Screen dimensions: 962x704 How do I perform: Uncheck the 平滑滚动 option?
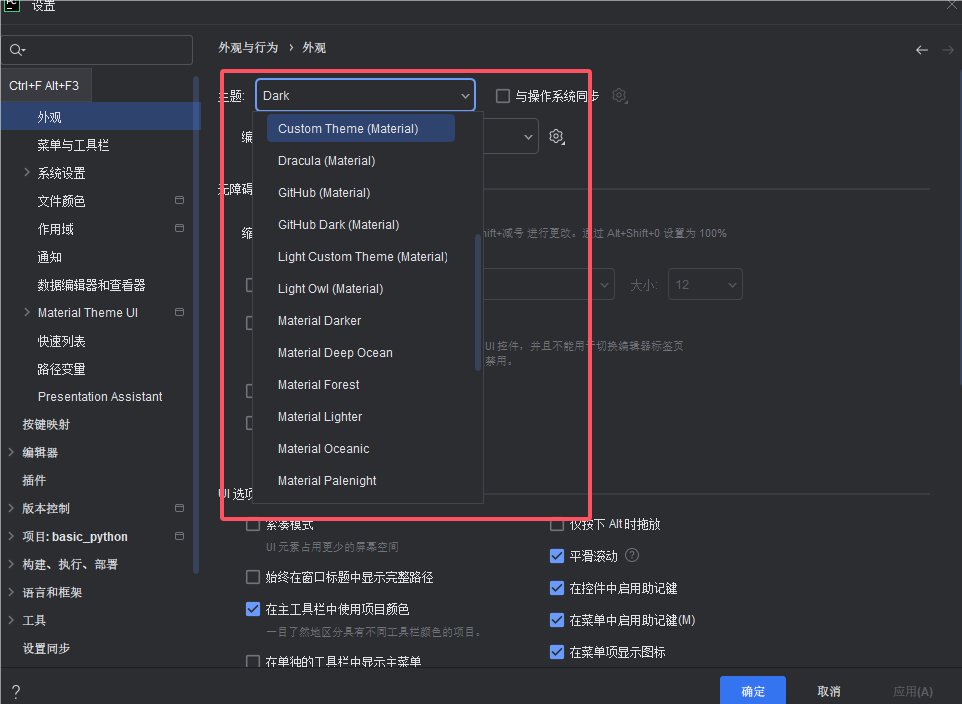pyautogui.click(x=556, y=556)
